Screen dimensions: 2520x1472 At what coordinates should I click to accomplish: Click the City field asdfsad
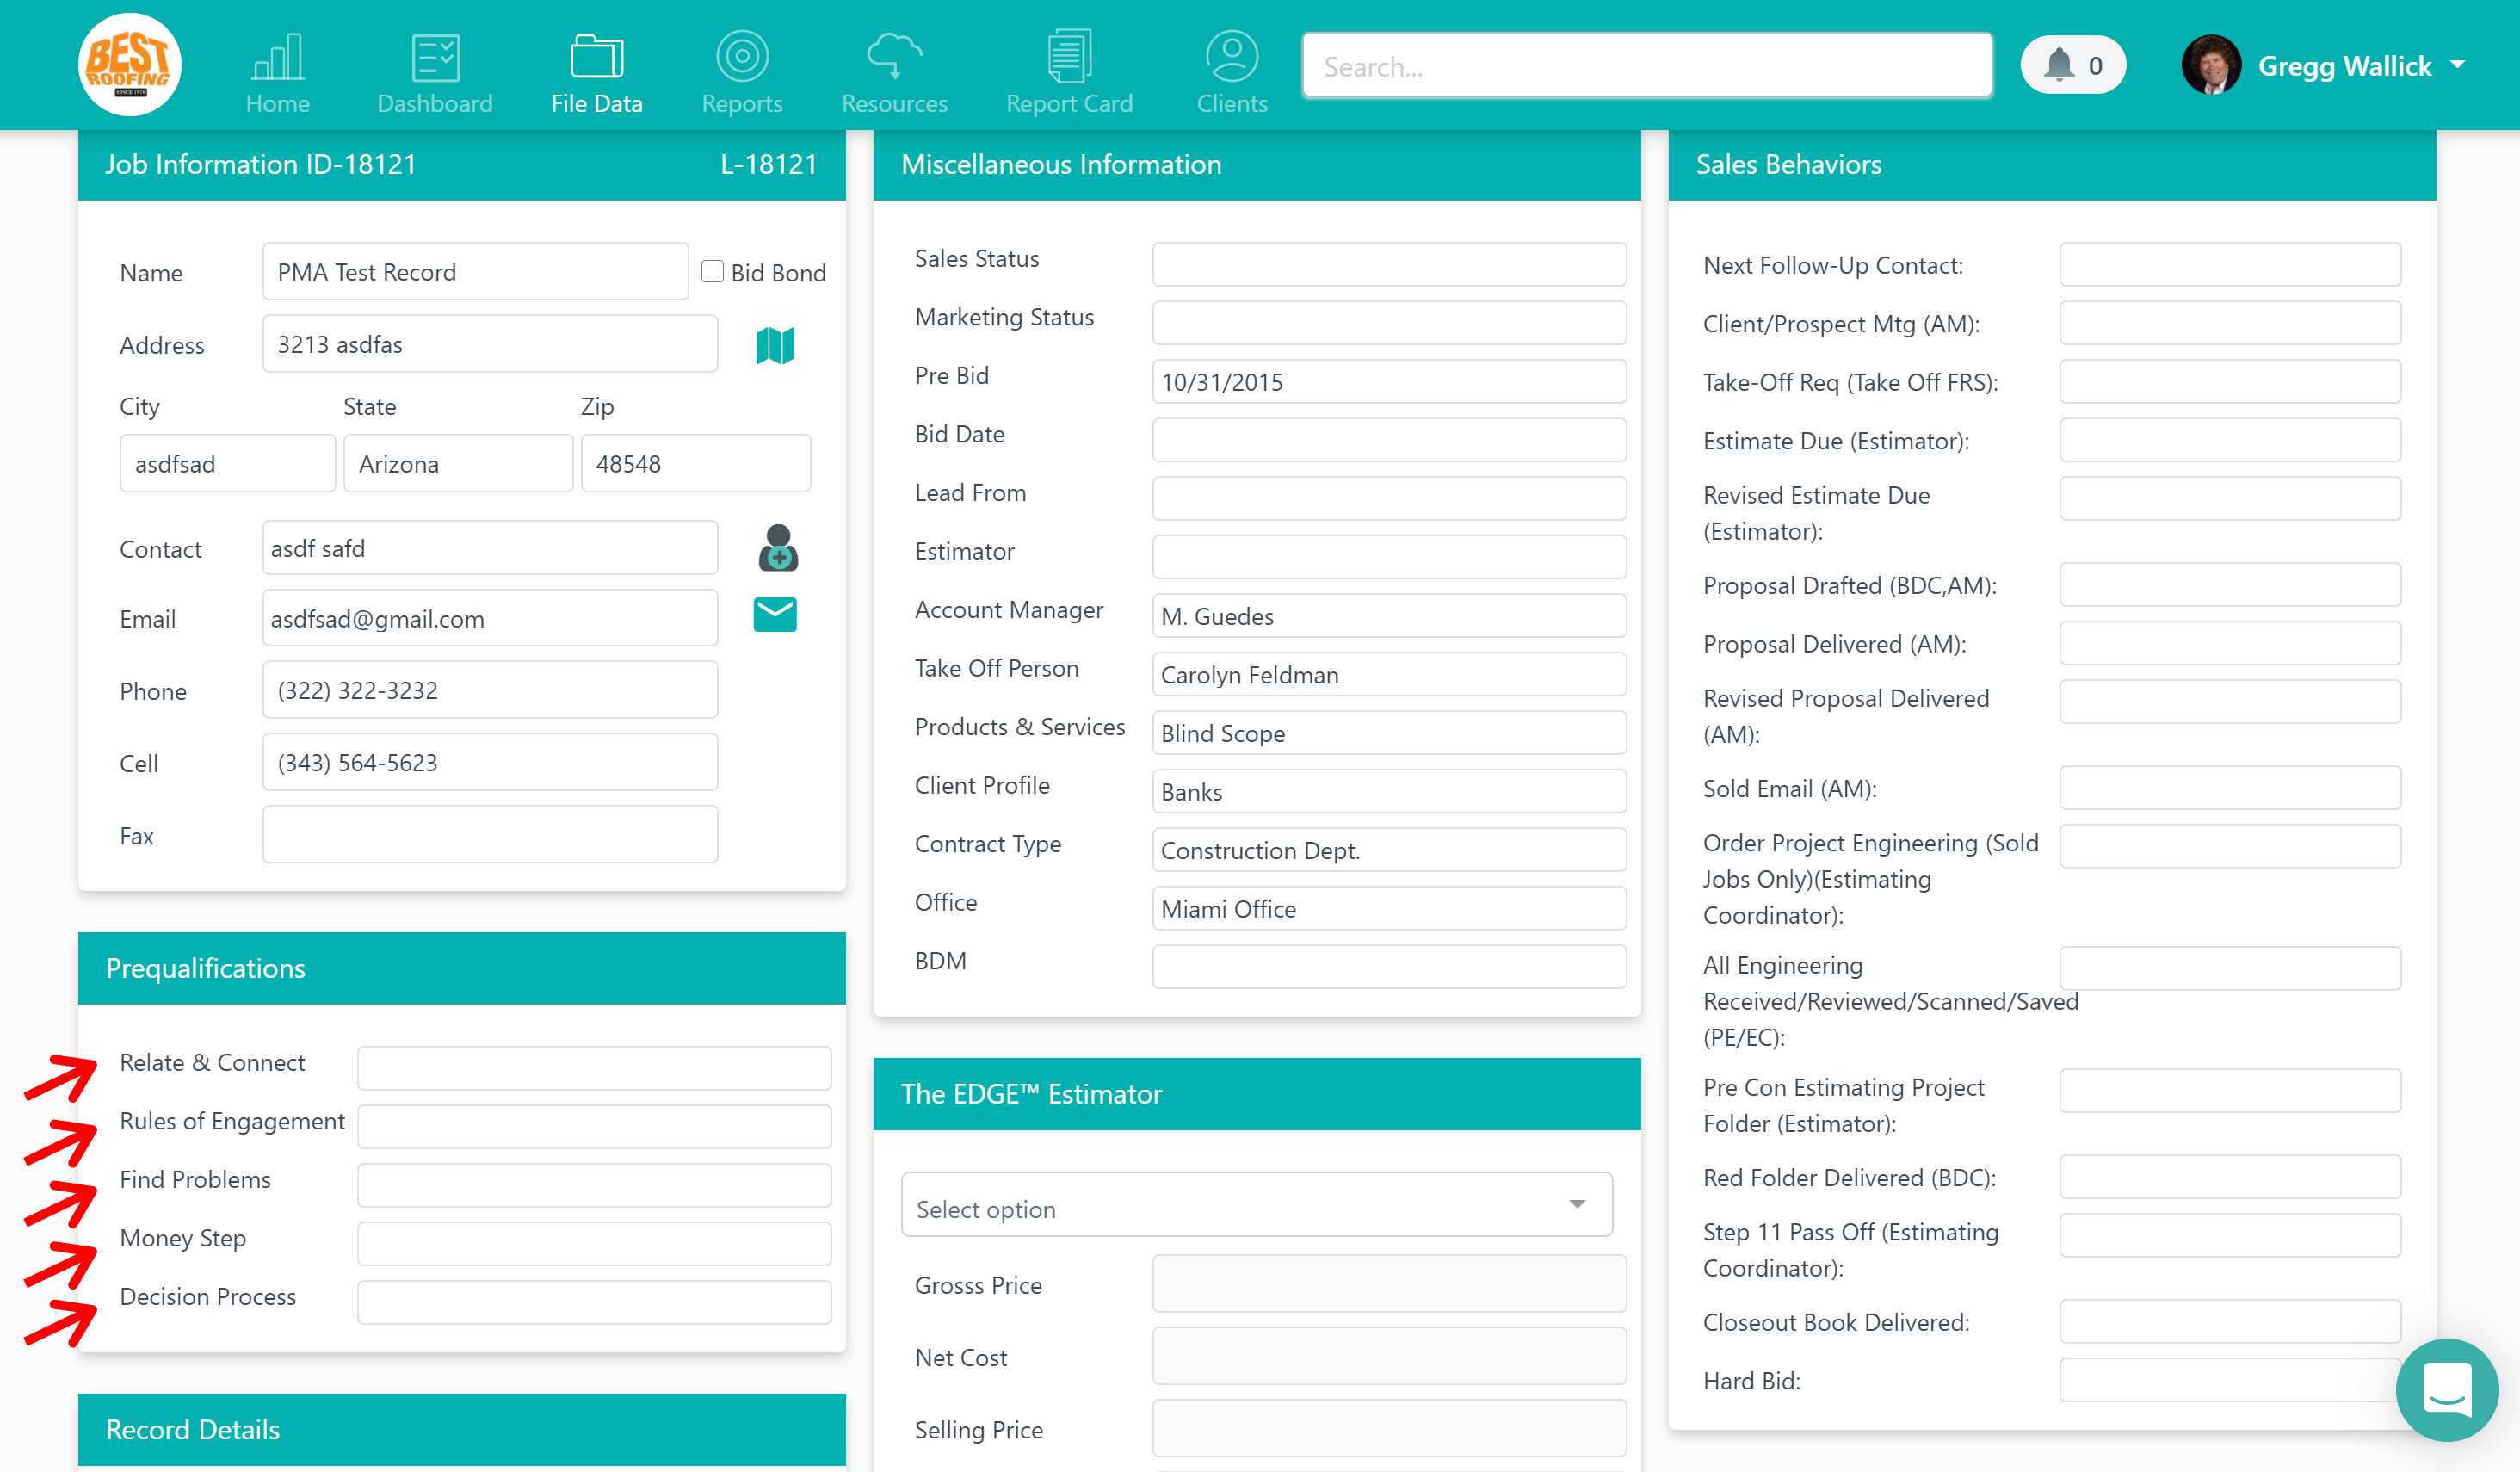coord(227,463)
